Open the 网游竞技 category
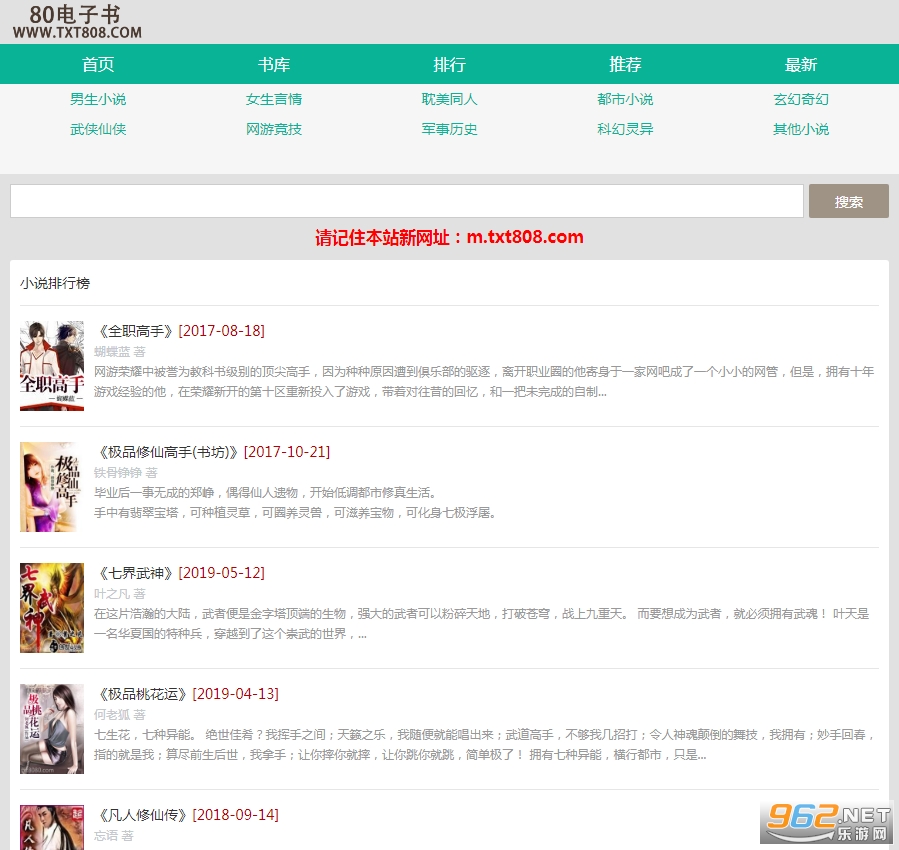 [x=273, y=129]
